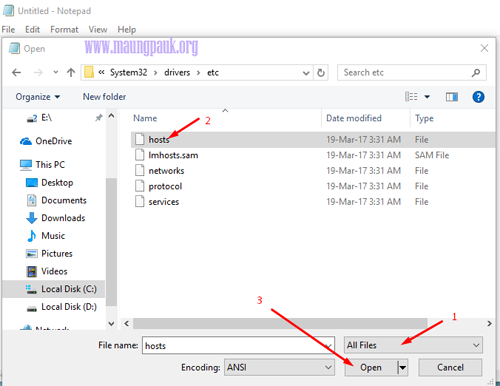Click horizontal scrollbar left arrow
This screenshot has height=386, width=500.
[126, 323]
